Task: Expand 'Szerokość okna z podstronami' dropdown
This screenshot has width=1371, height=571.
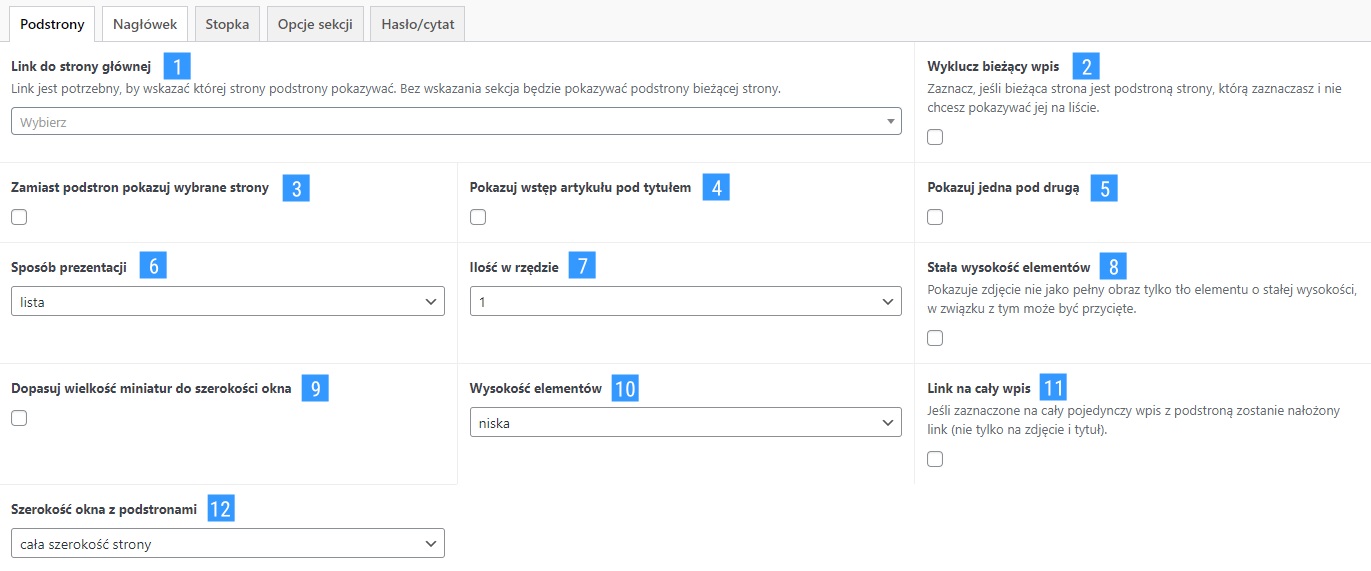Action: pos(228,544)
